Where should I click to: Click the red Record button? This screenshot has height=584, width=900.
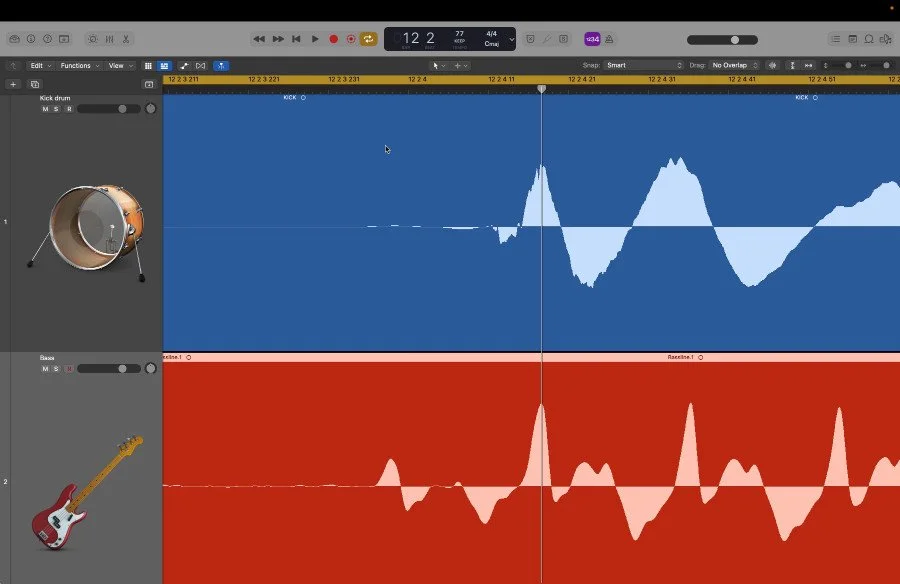[x=333, y=39]
